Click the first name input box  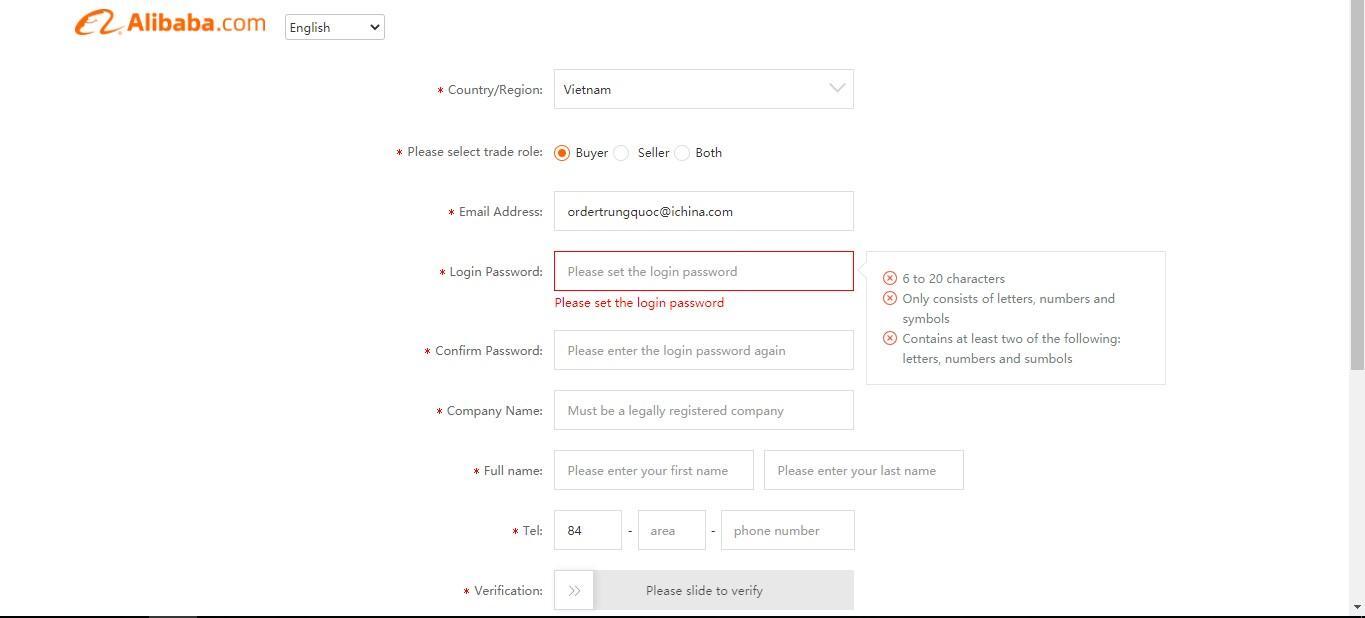[654, 470]
